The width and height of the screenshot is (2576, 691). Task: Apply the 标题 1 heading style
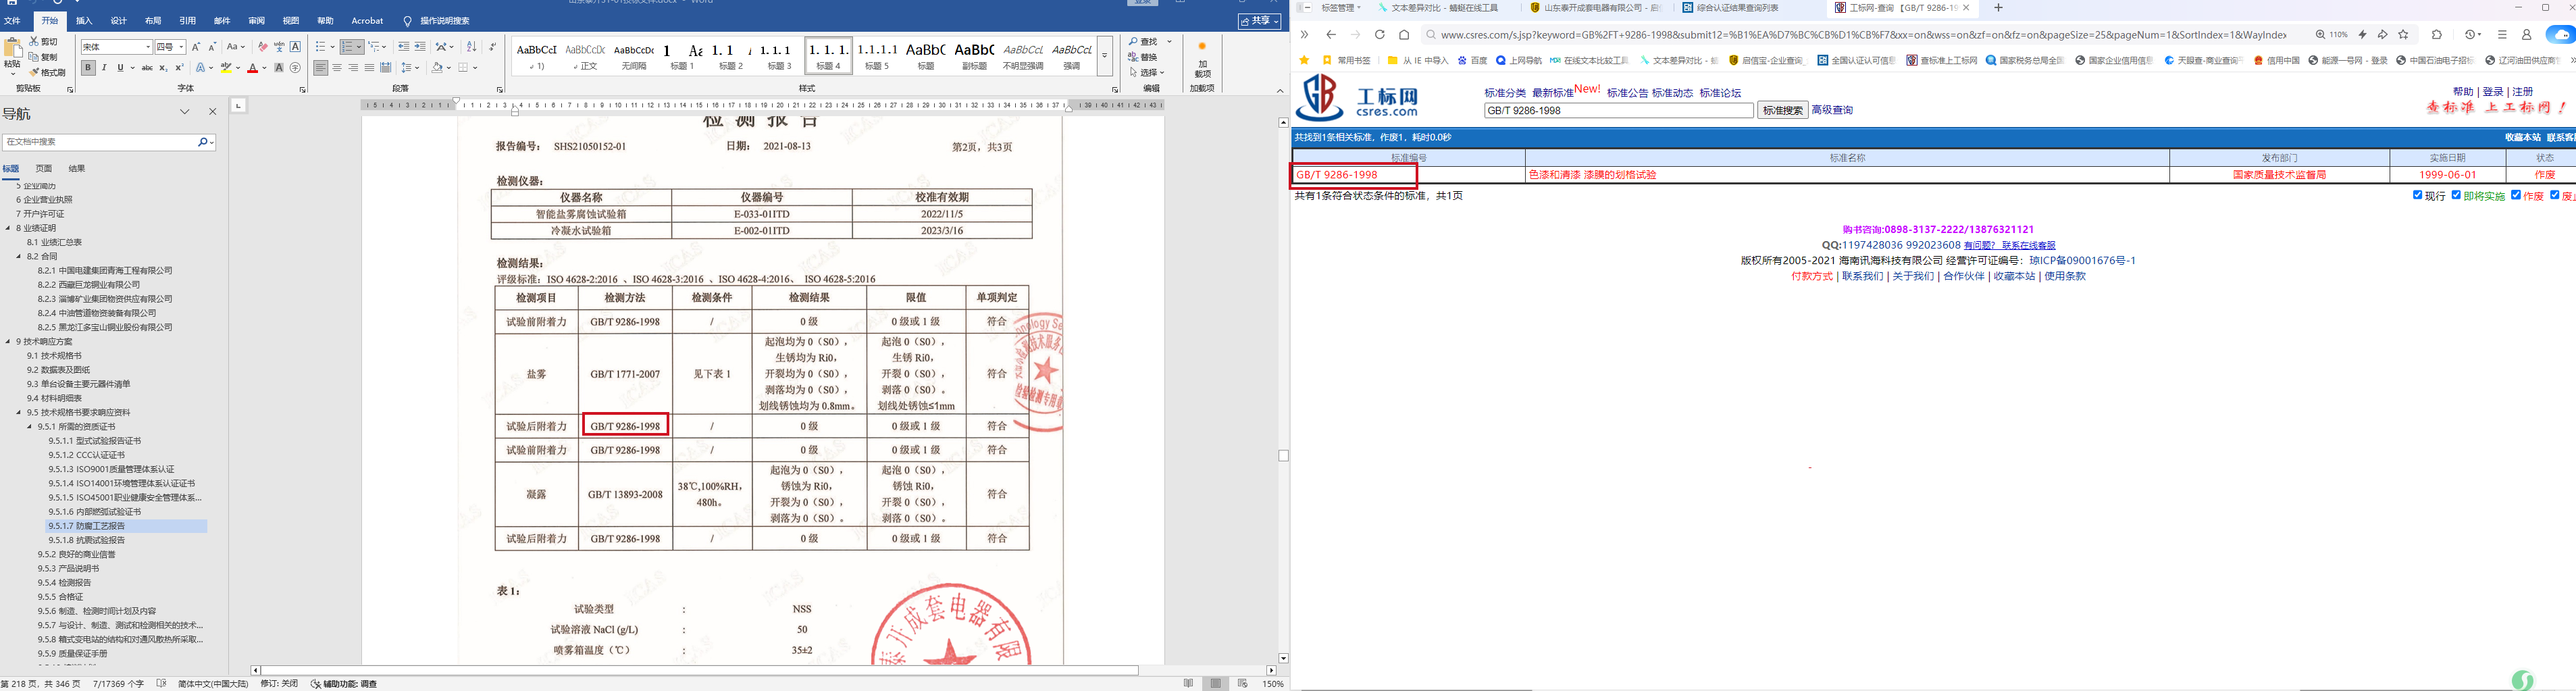click(x=682, y=55)
